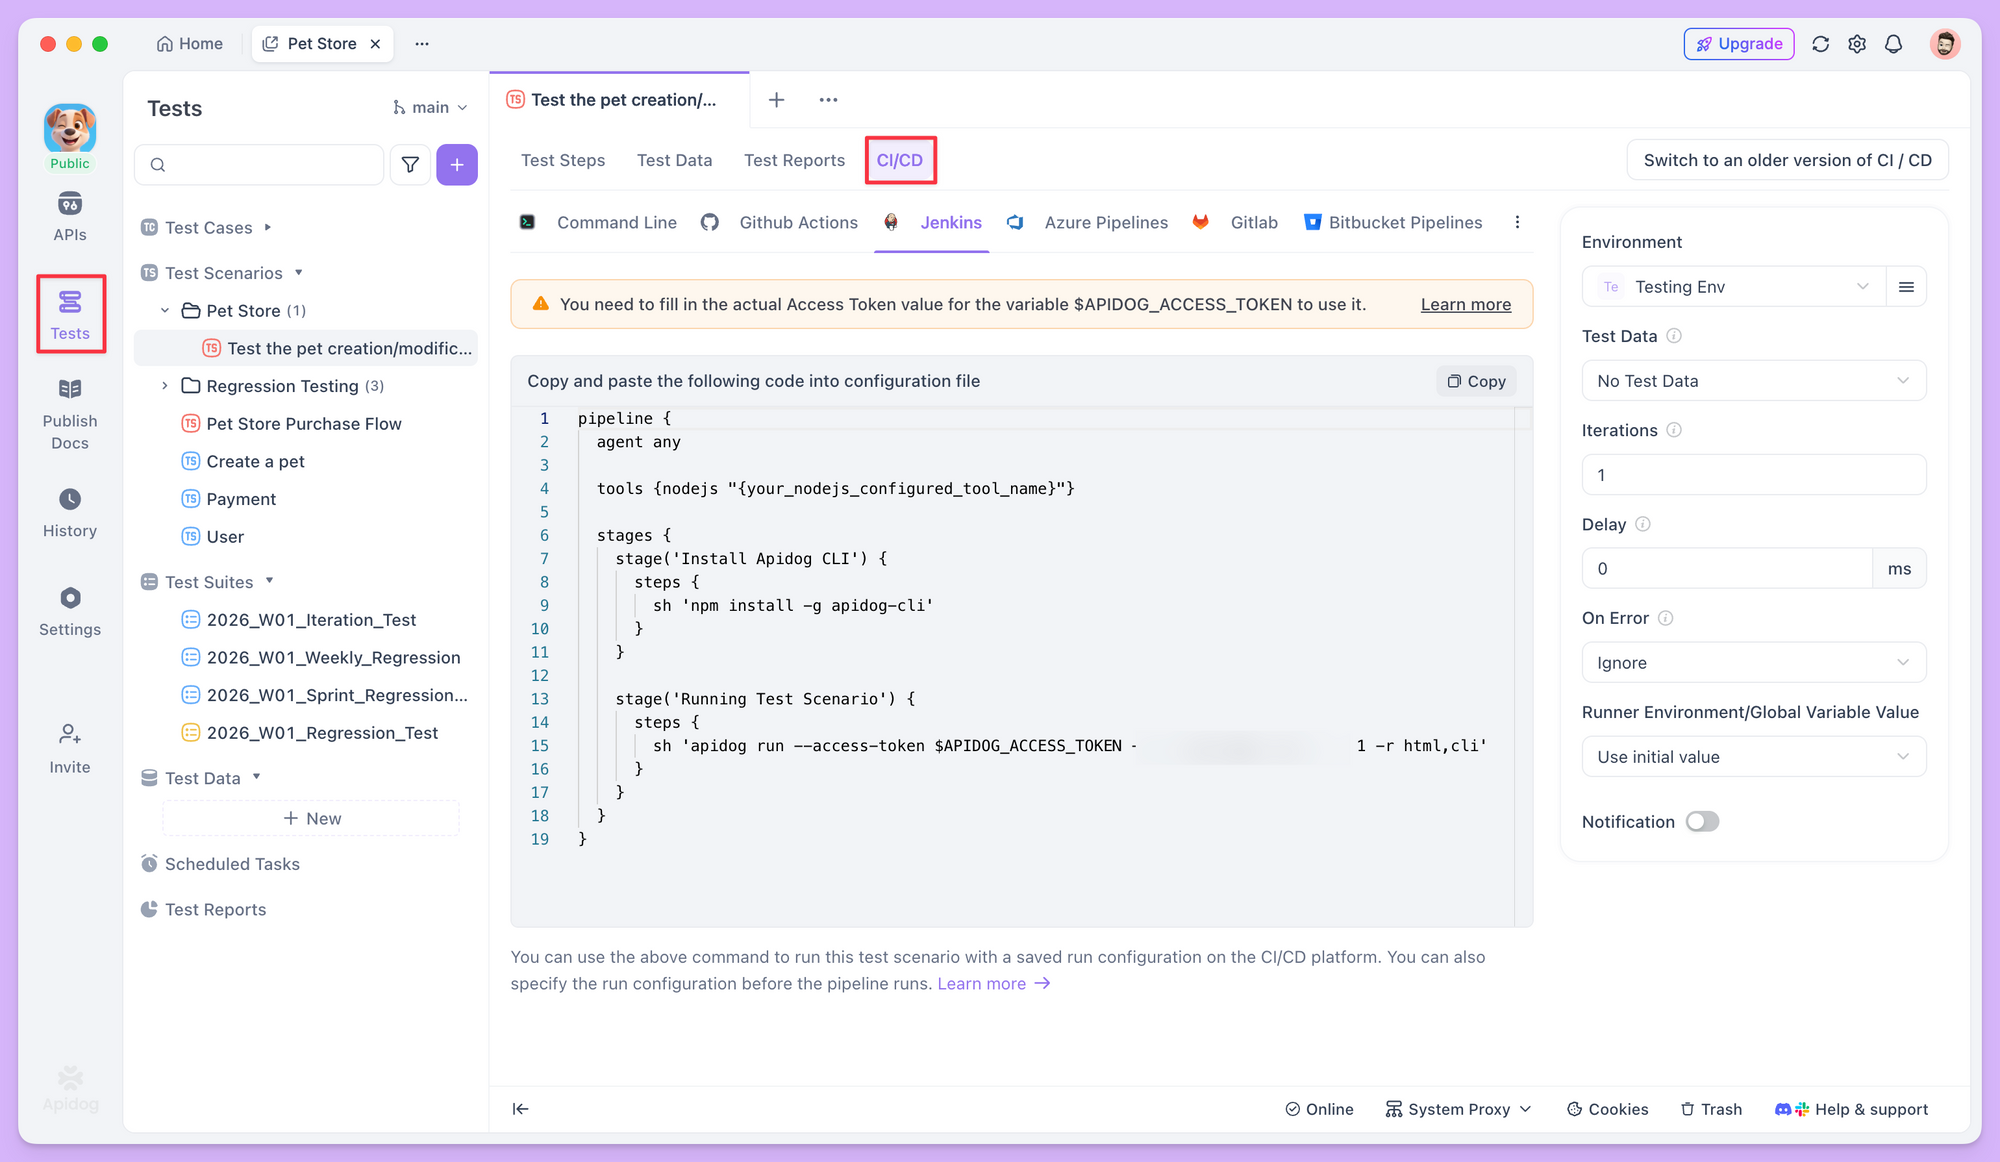The height and width of the screenshot is (1162, 2000).
Task: Switch to the Test Data tab
Action: (x=675, y=160)
